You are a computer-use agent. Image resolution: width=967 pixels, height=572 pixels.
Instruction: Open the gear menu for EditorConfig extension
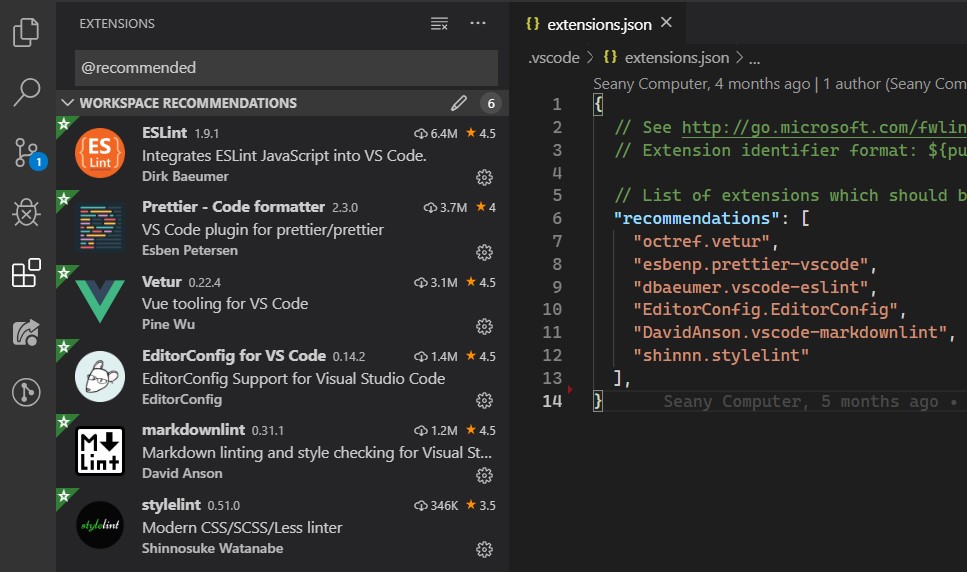[x=484, y=401]
